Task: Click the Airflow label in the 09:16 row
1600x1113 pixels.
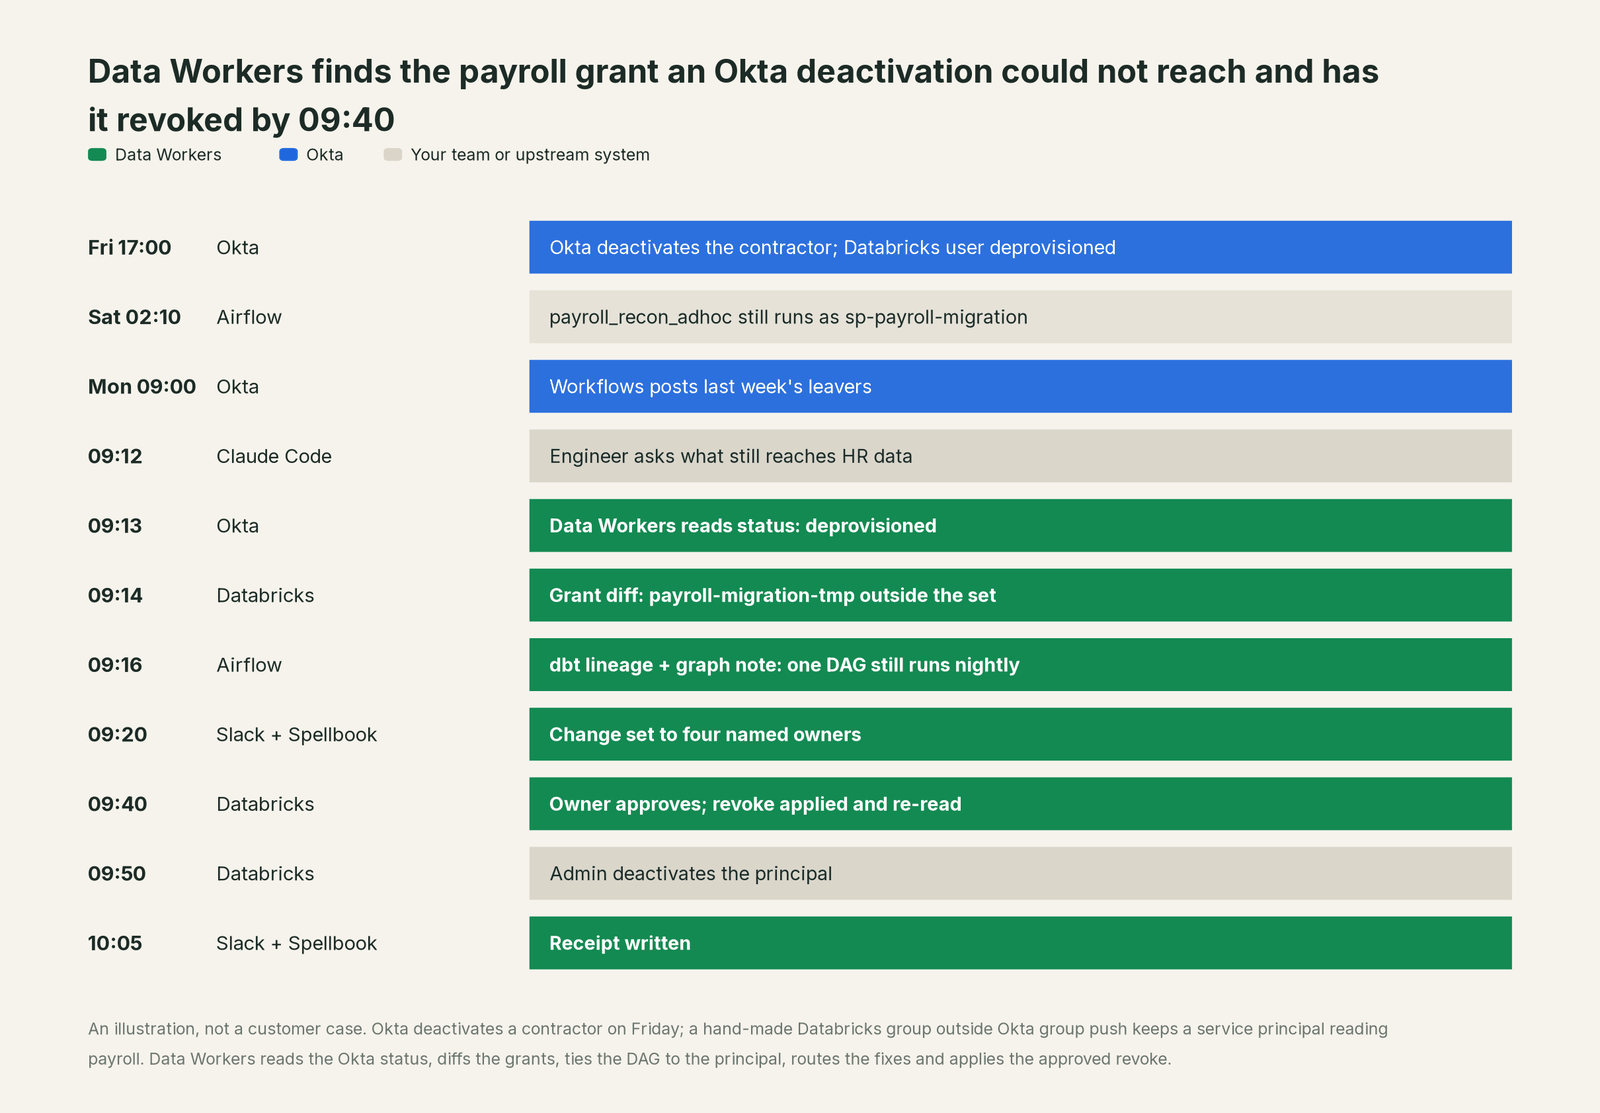Action: [249, 665]
